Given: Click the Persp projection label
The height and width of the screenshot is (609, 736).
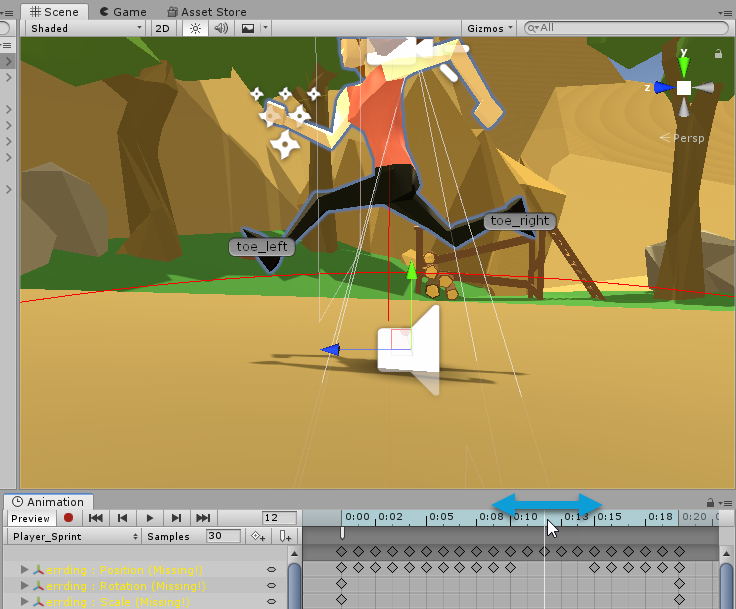Looking at the screenshot, I should coord(688,138).
